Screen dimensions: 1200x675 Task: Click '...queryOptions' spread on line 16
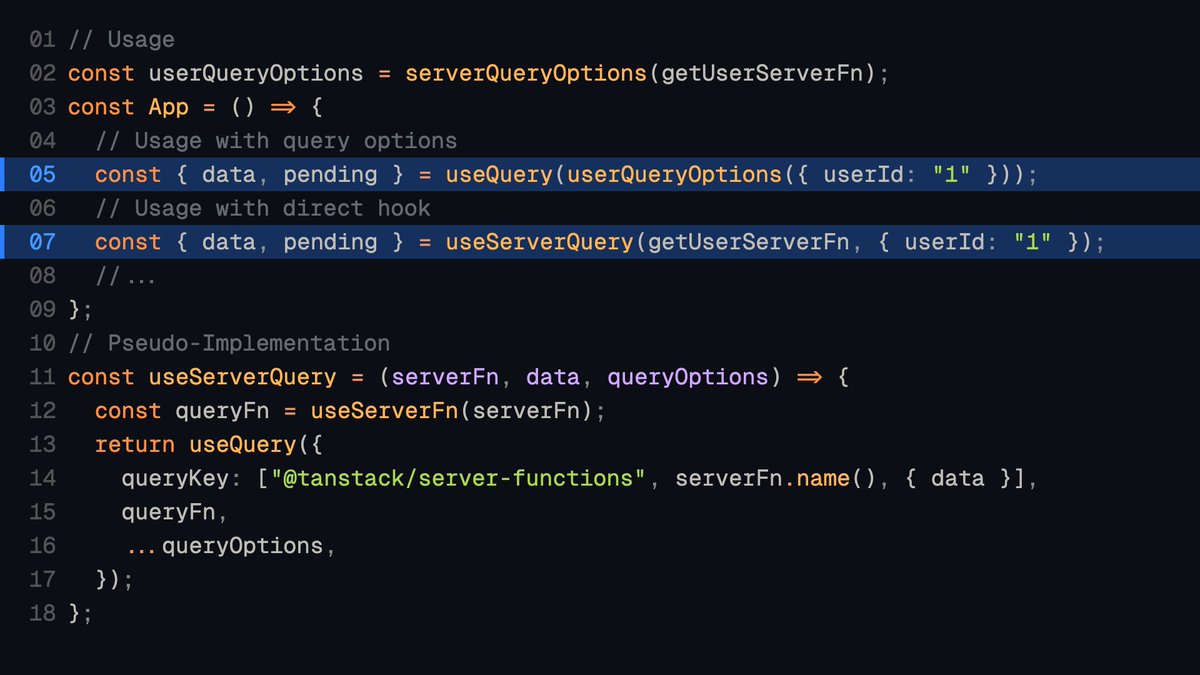[224, 546]
